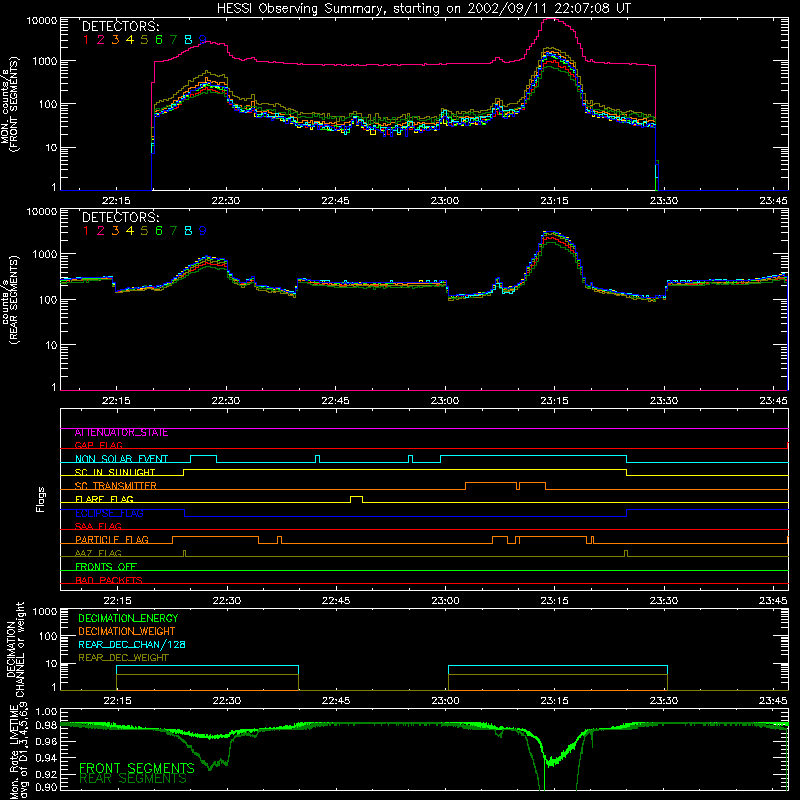Click the ECLIPSE_FLAG label
Image resolution: width=800 pixels, height=800 pixels.
pos(109,513)
